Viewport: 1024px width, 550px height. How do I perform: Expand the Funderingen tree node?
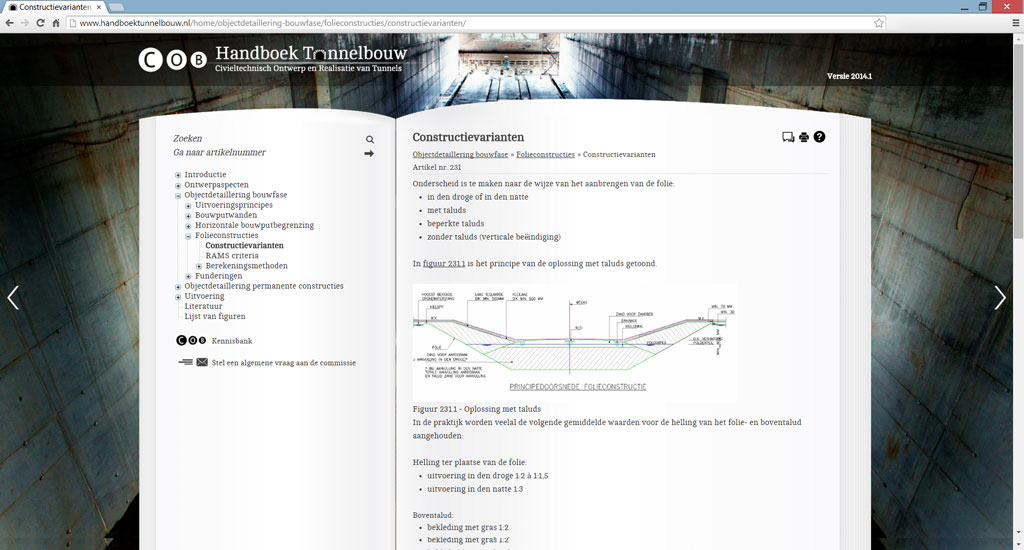tap(188, 277)
